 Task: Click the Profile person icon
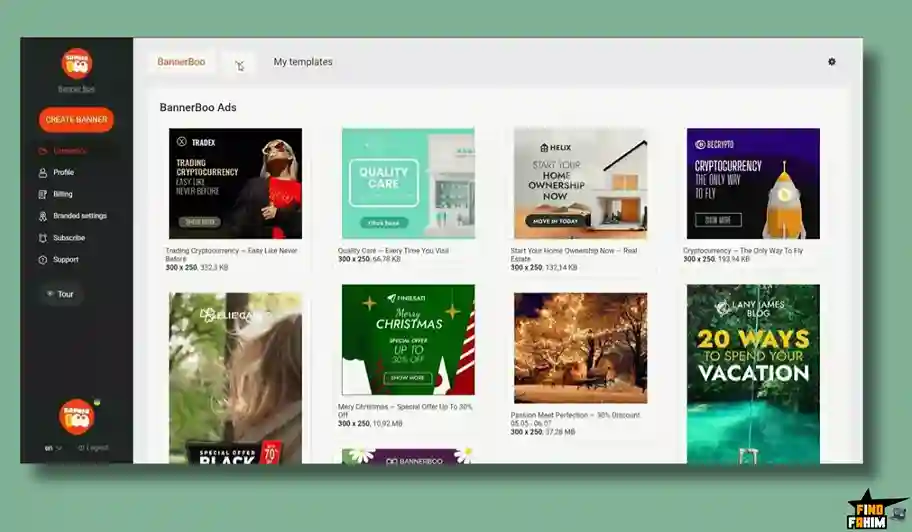tap(42, 173)
